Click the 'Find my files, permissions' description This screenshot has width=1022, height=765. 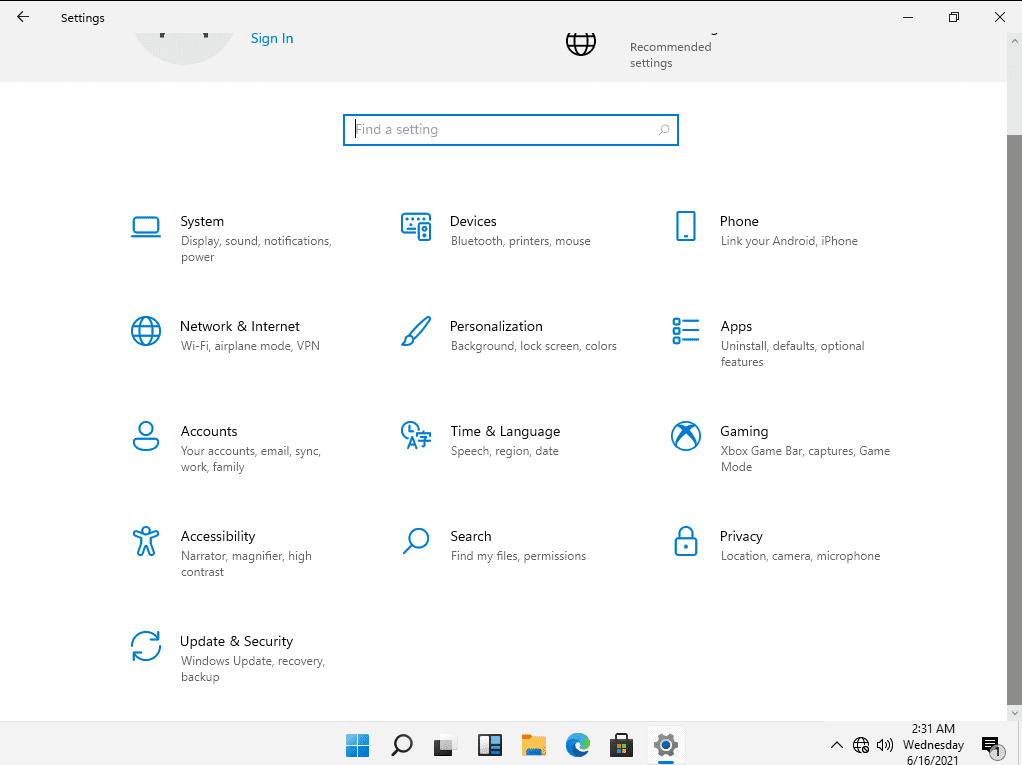coord(518,556)
